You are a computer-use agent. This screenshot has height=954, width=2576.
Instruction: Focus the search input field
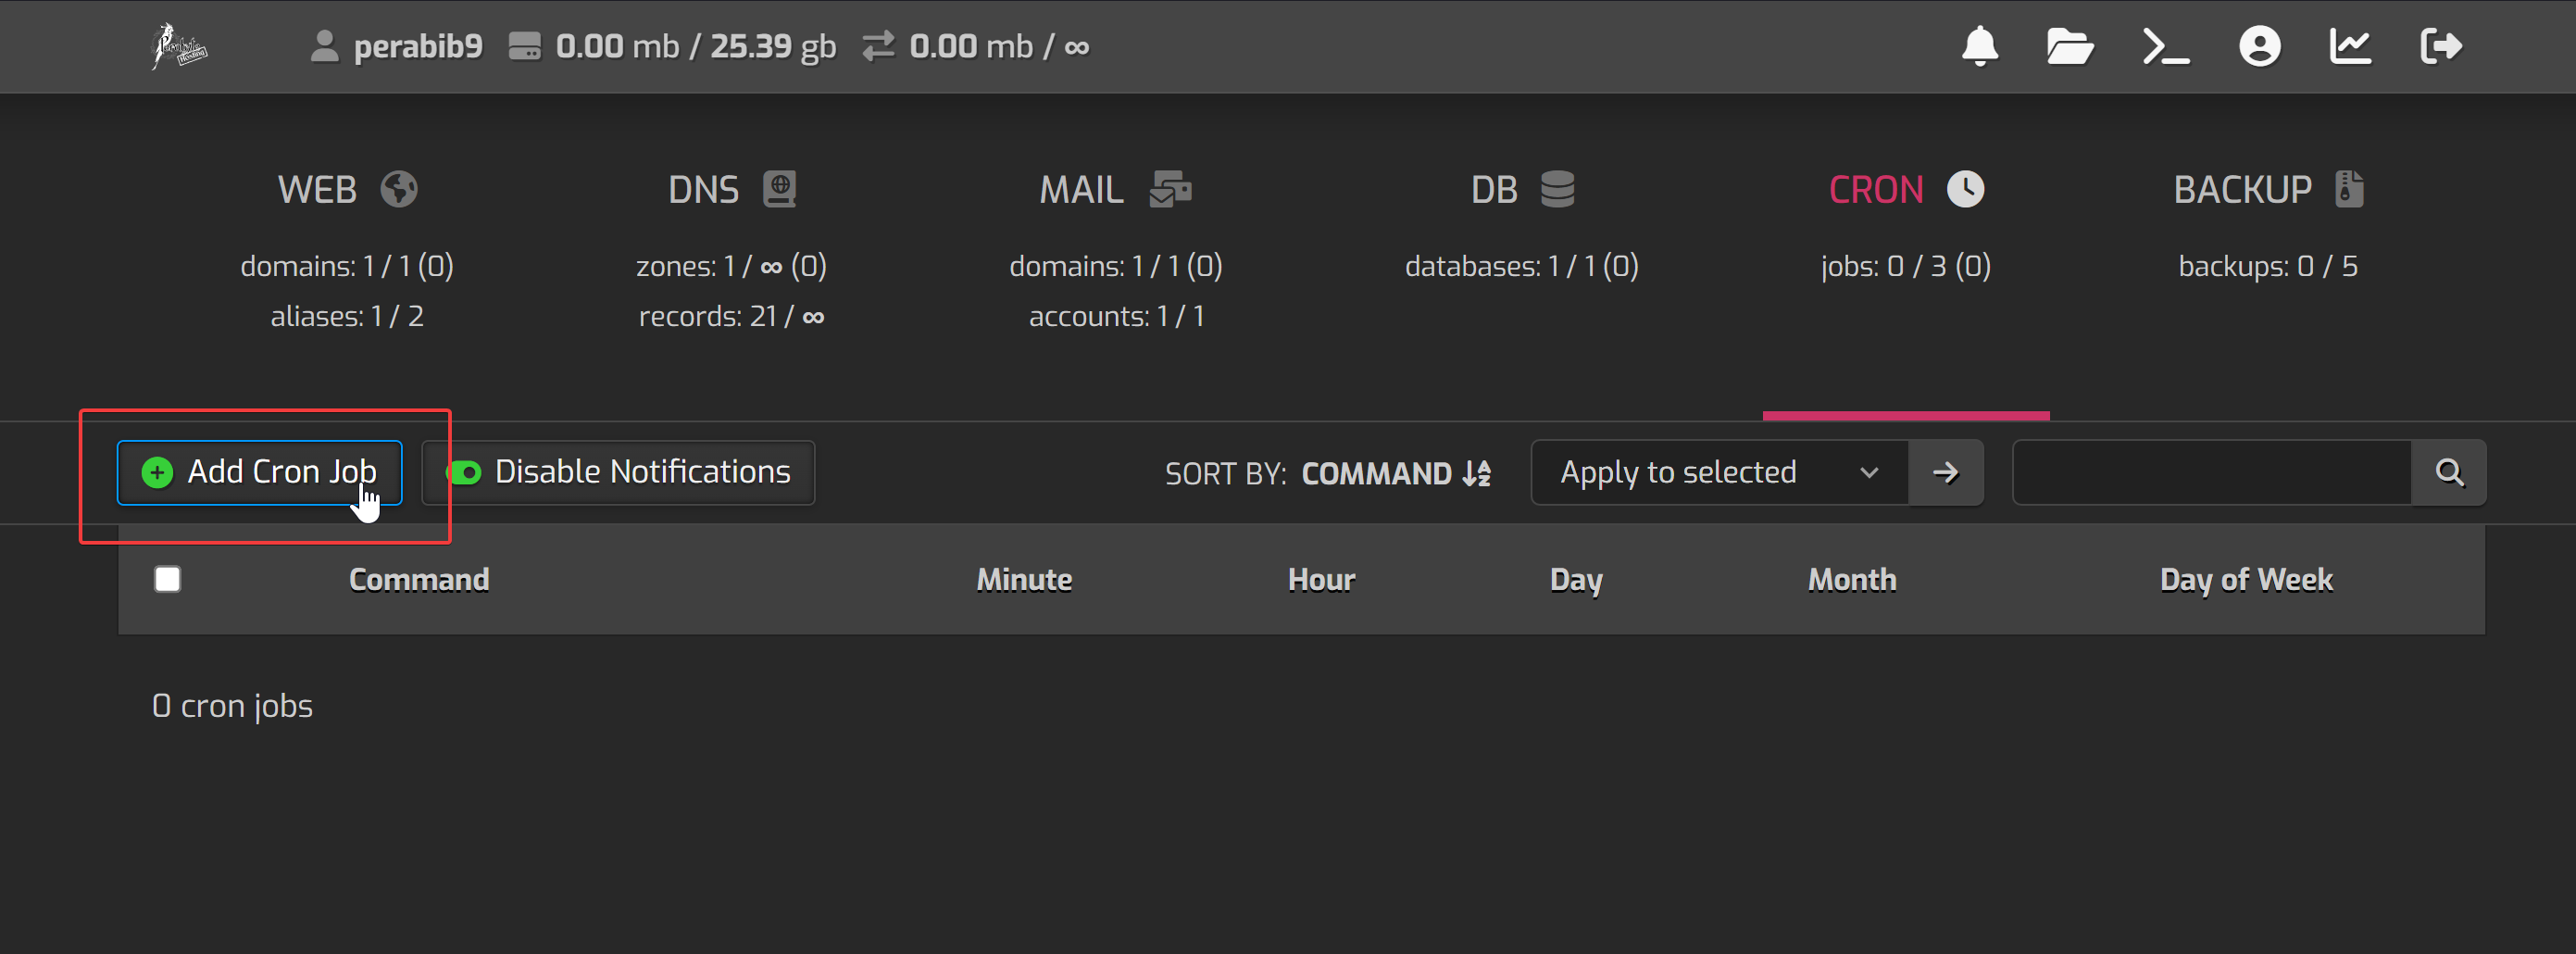point(2211,473)
